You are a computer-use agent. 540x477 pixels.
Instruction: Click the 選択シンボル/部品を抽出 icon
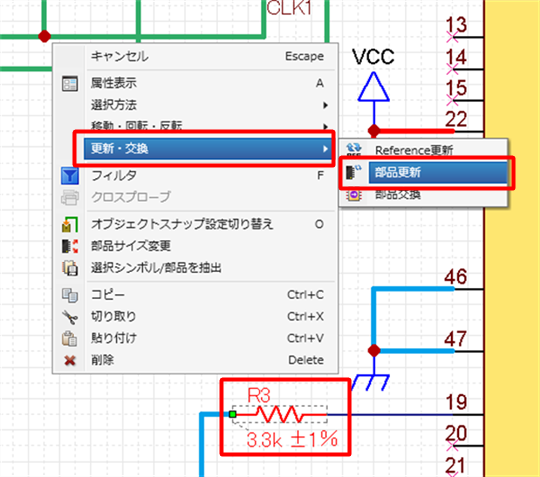[x=70, y=268]
